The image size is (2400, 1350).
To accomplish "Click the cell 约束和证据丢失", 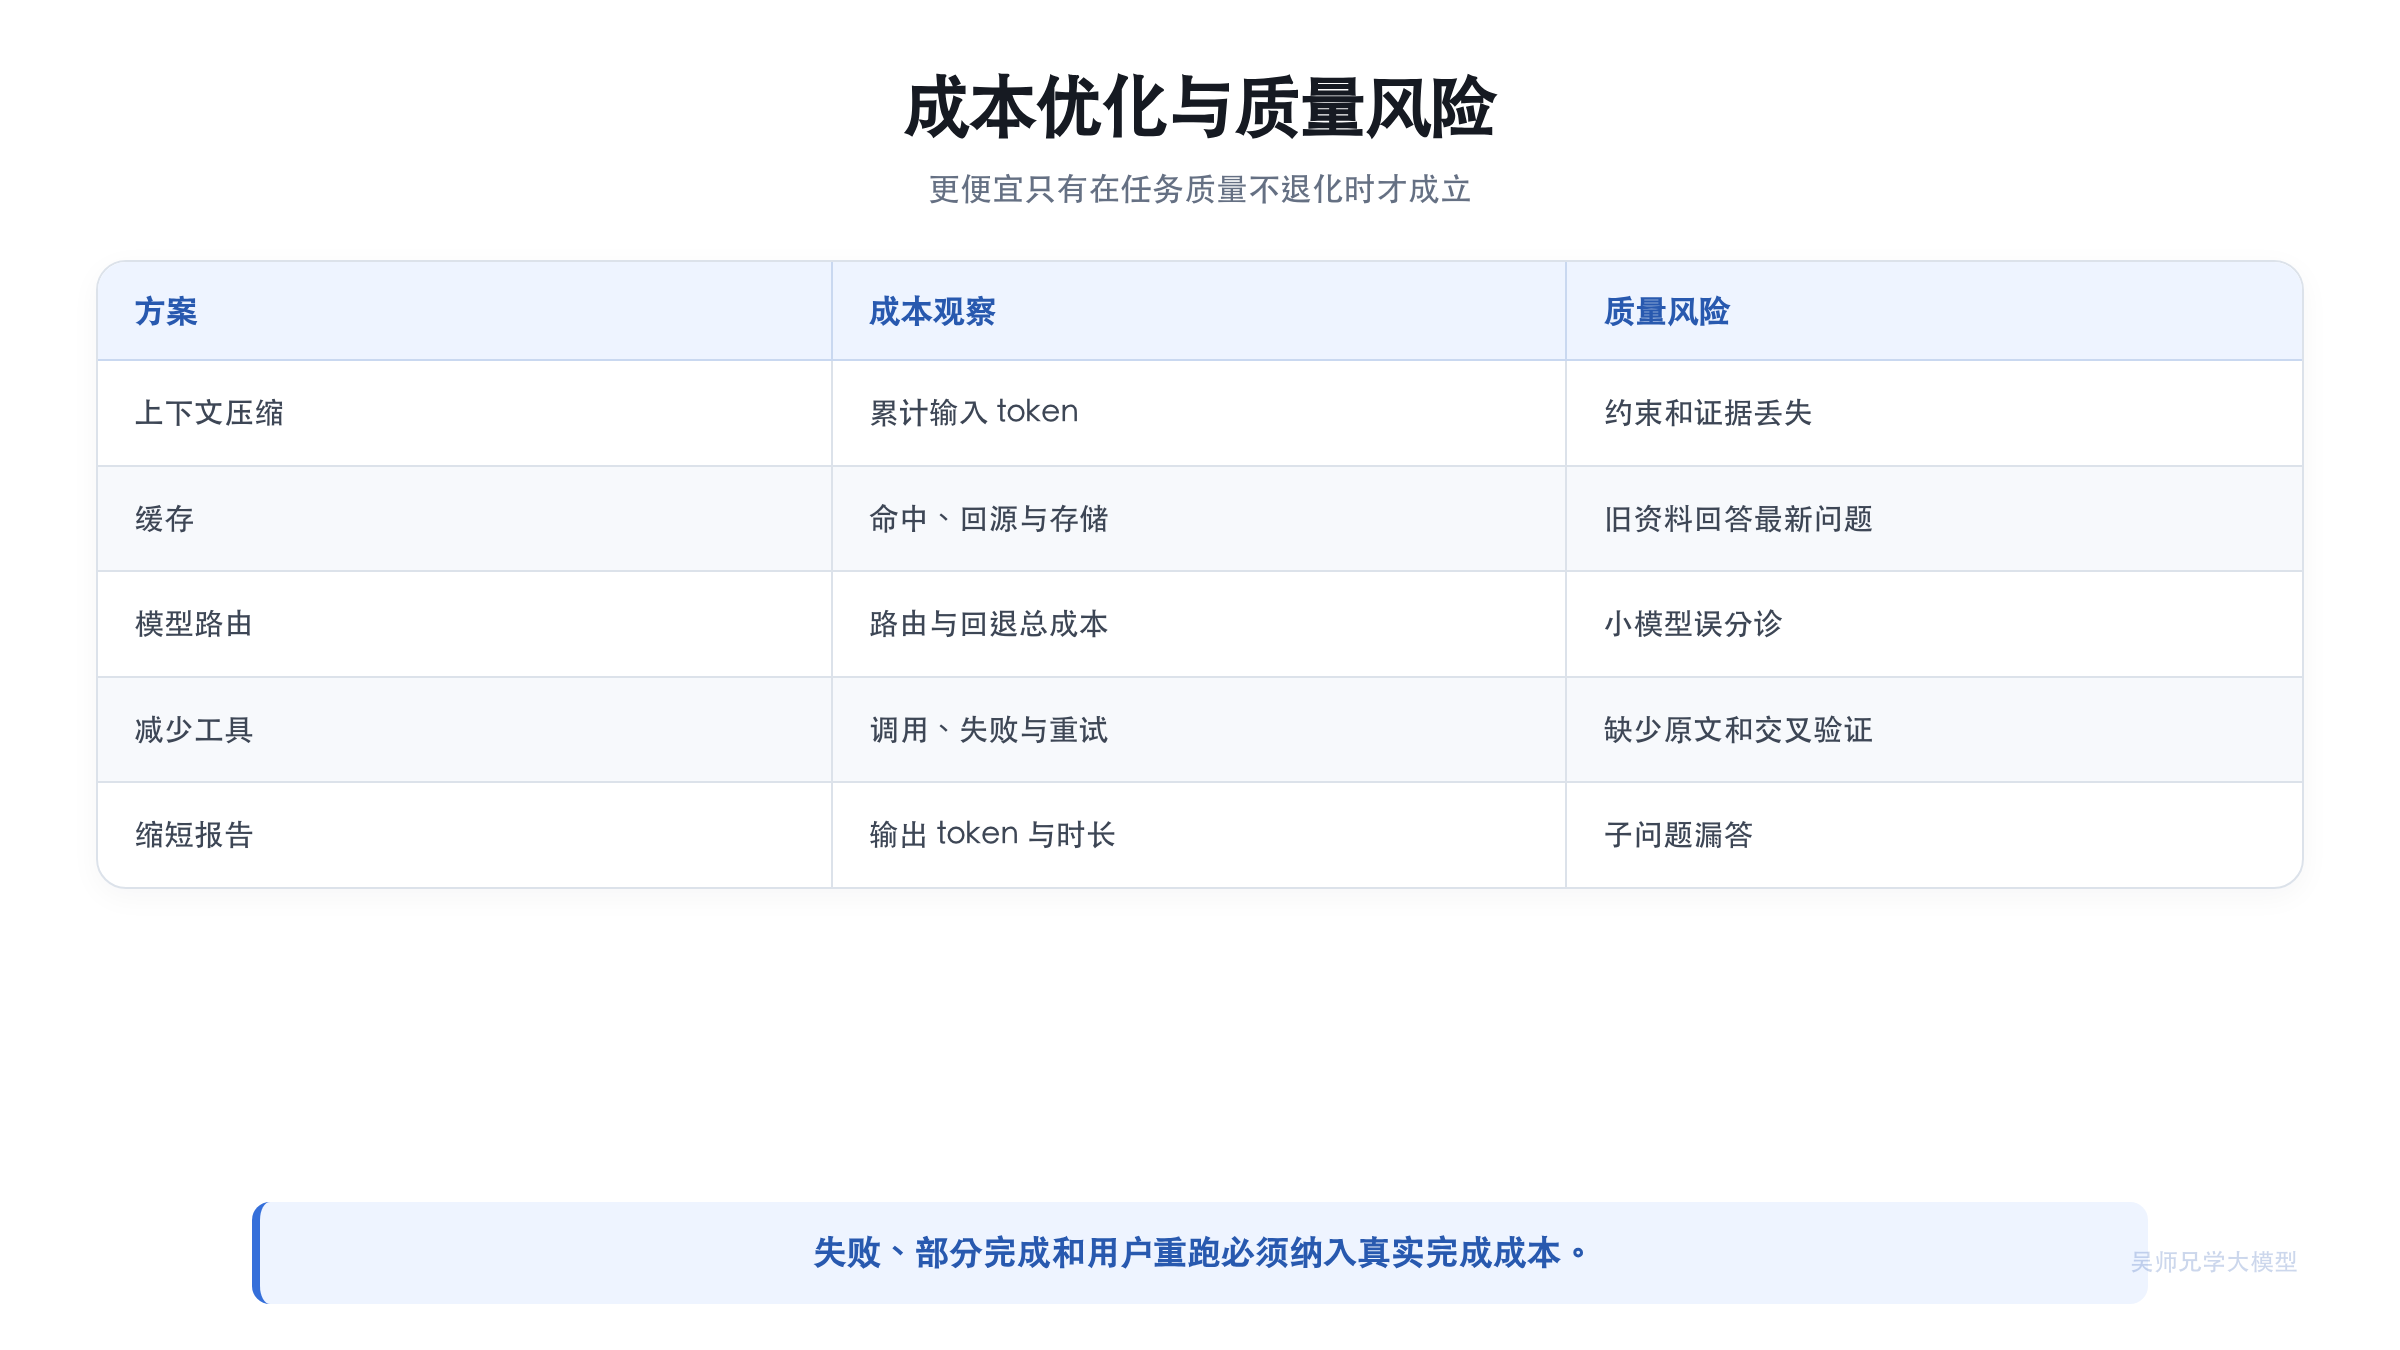I will point(1934,413).
